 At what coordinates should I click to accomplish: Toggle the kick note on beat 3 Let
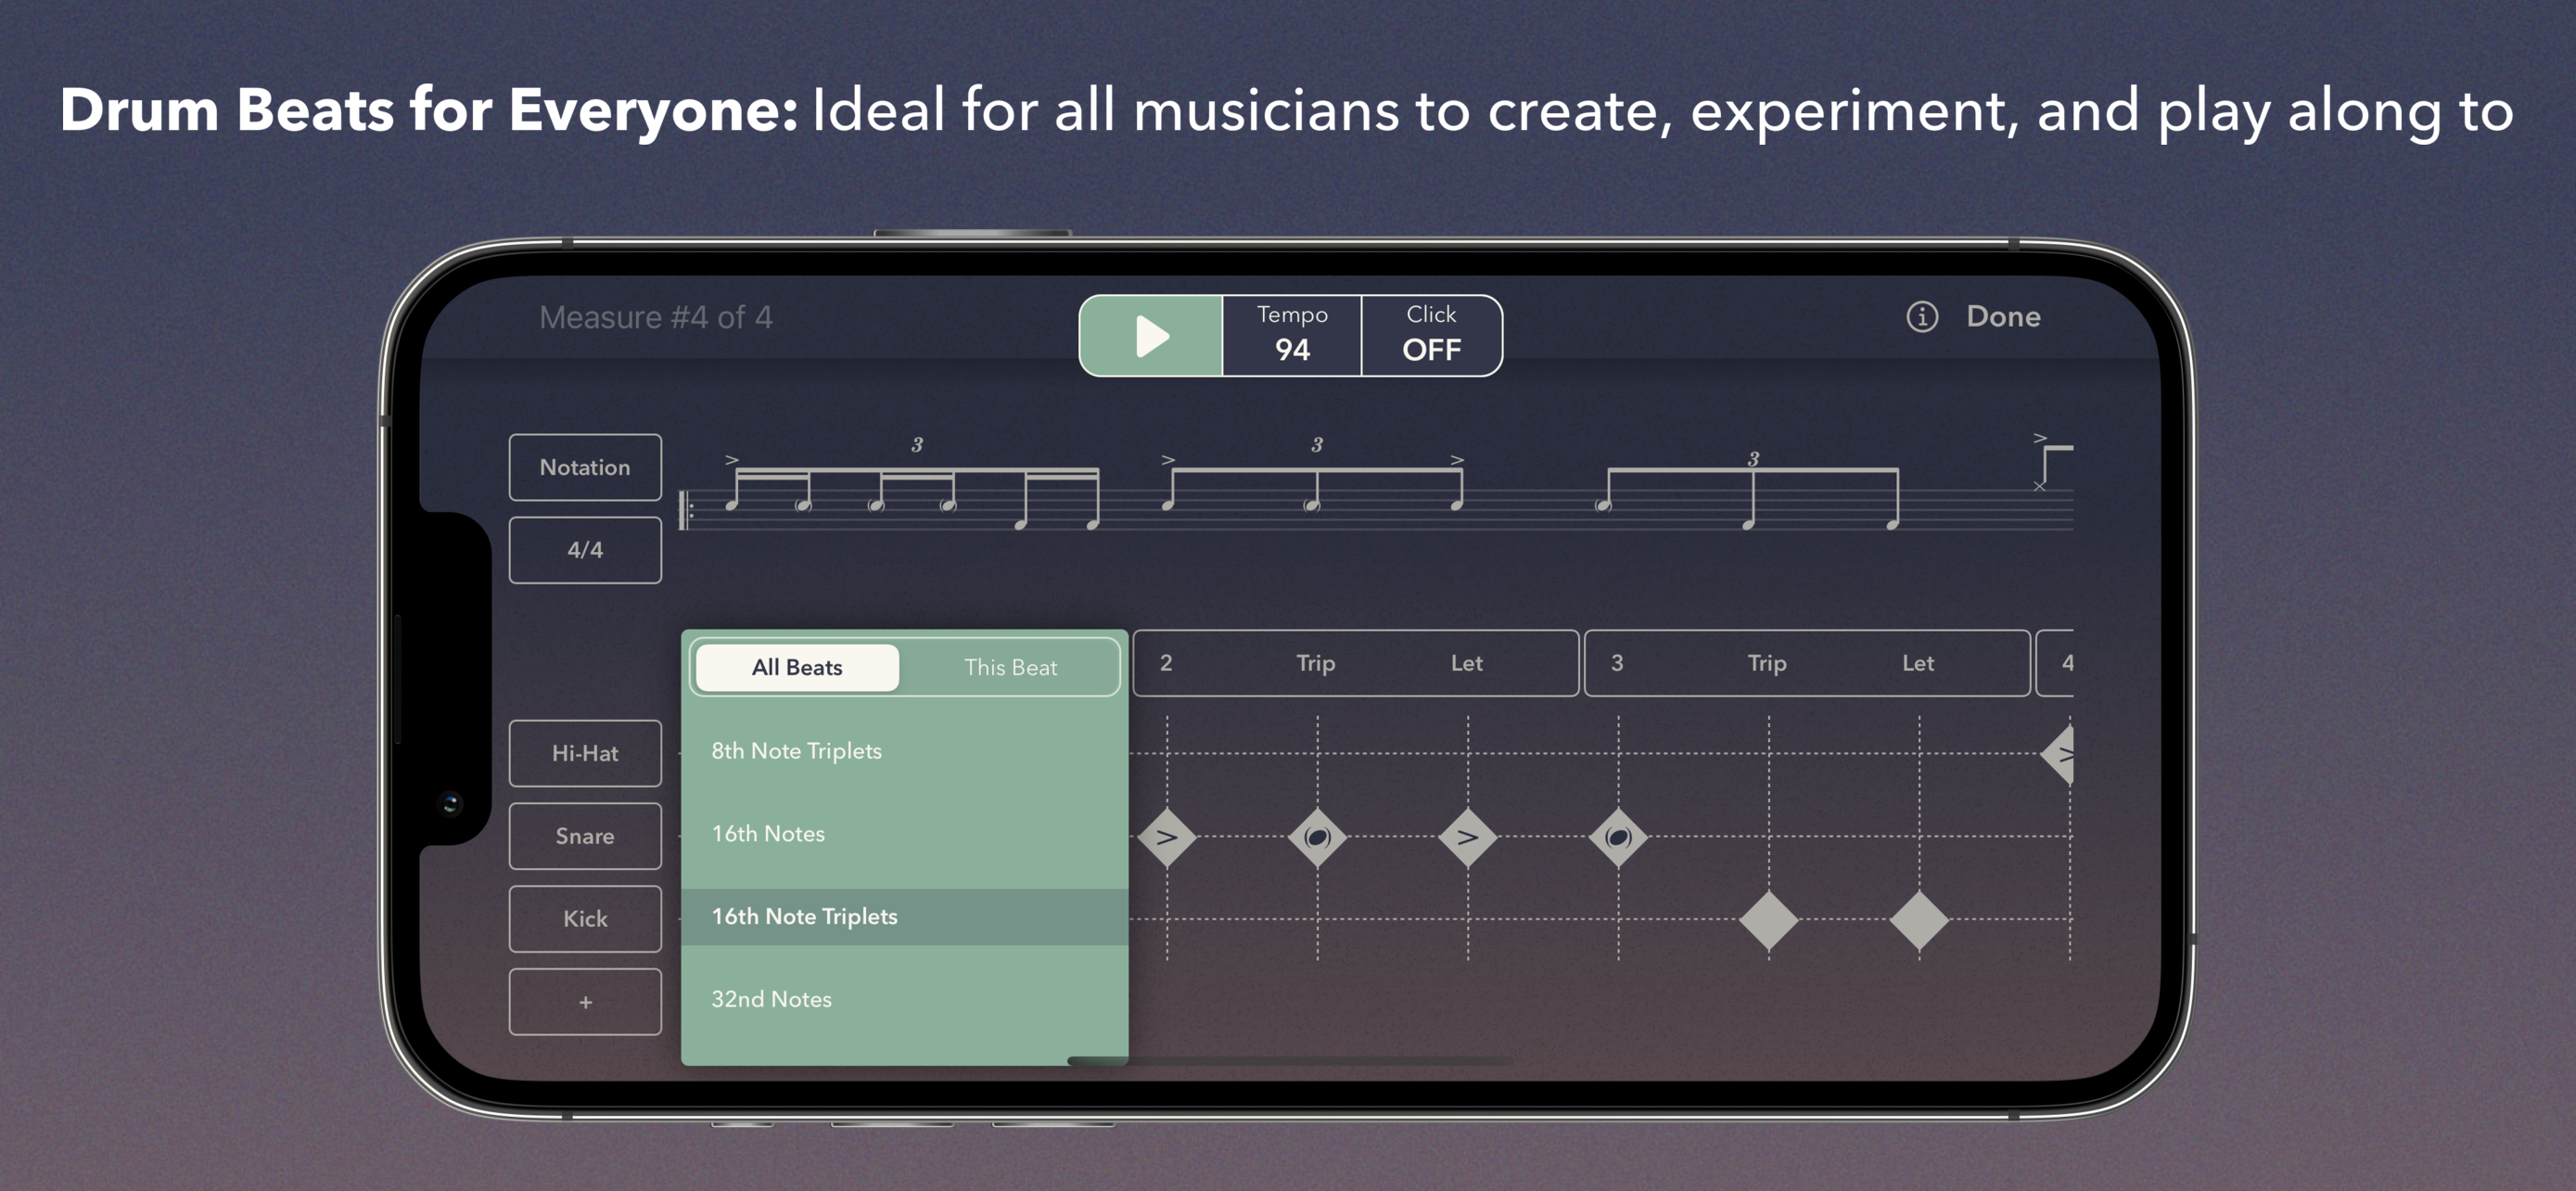1918,920
